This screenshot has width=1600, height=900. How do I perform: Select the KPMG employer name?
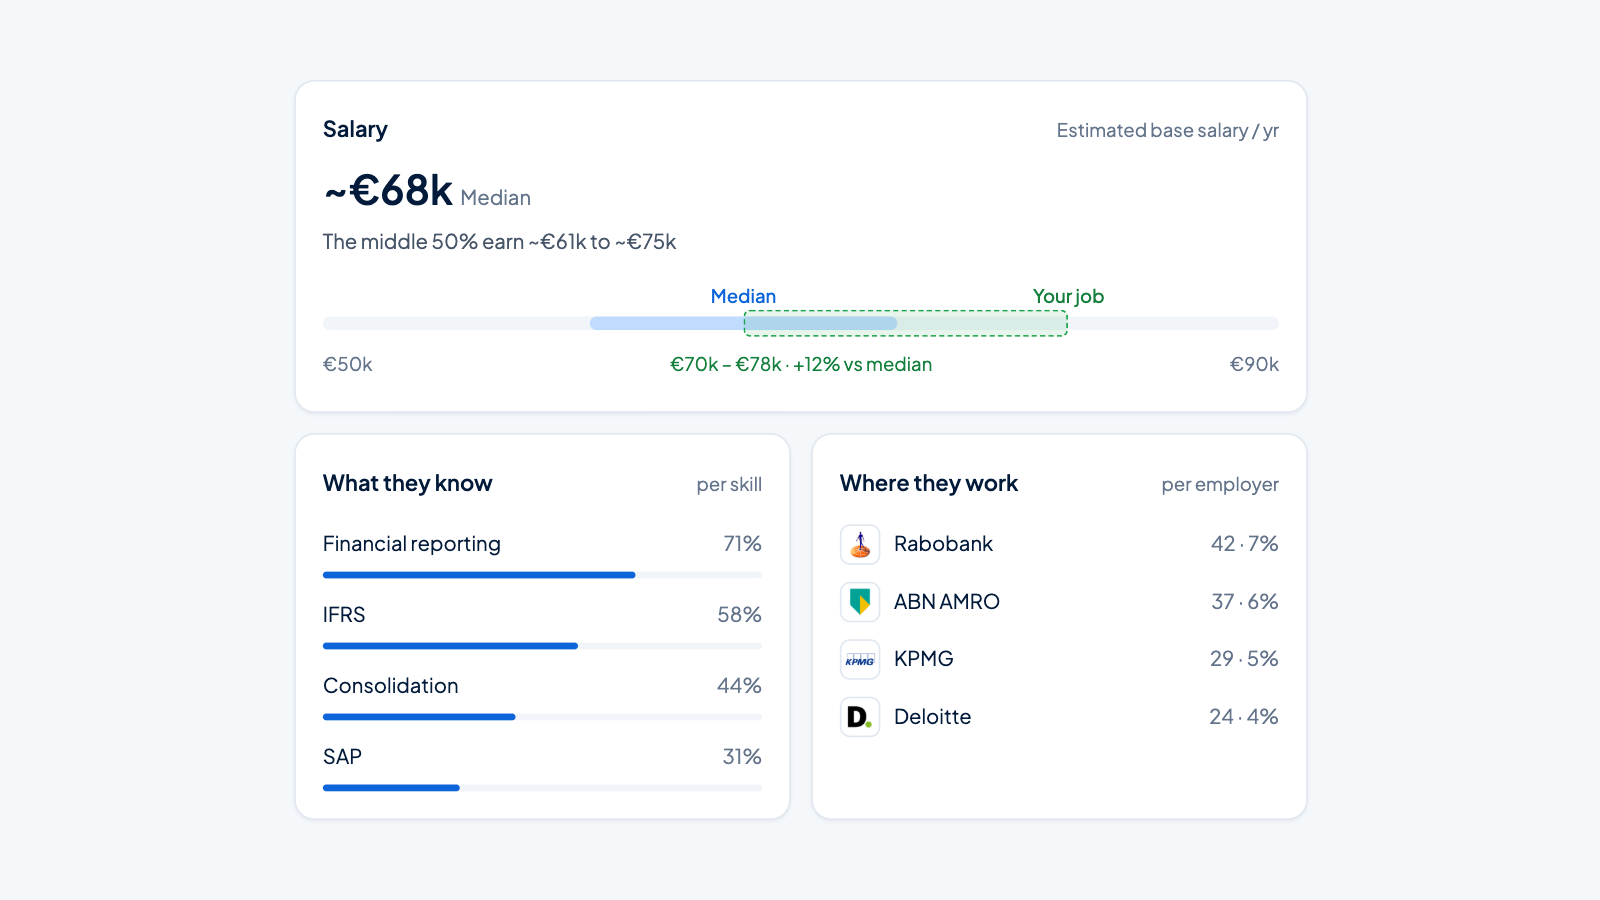pyautogui.click(x=923, y=659)
